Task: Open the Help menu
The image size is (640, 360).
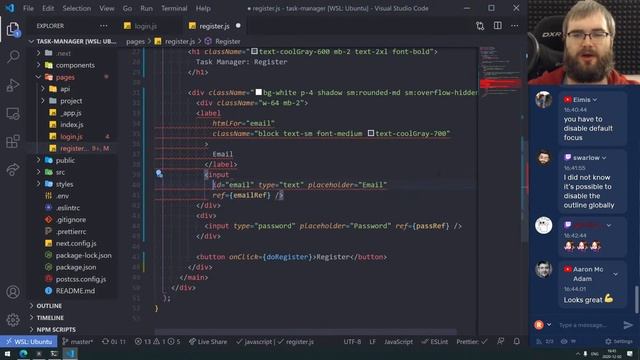Action: (203, 8)
